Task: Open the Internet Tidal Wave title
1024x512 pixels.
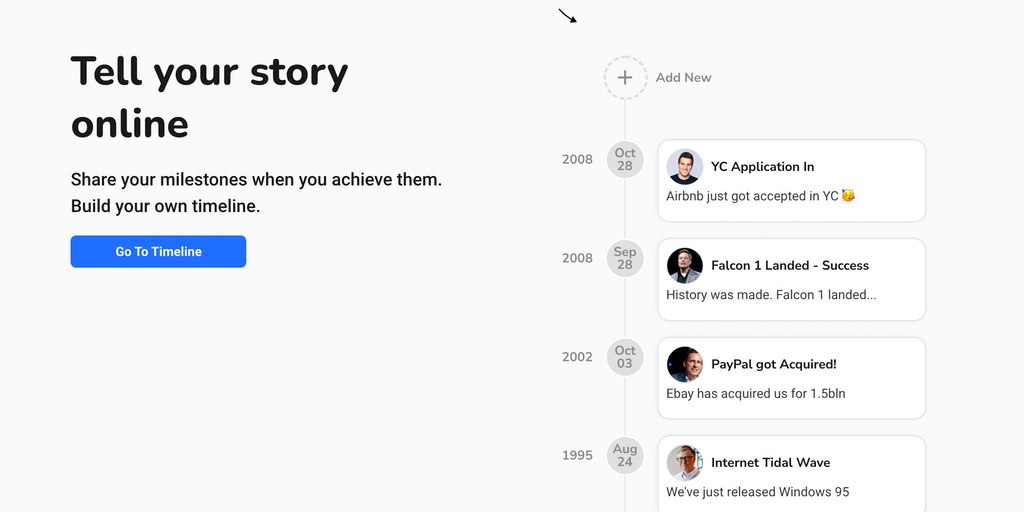Action: point(770,463)
